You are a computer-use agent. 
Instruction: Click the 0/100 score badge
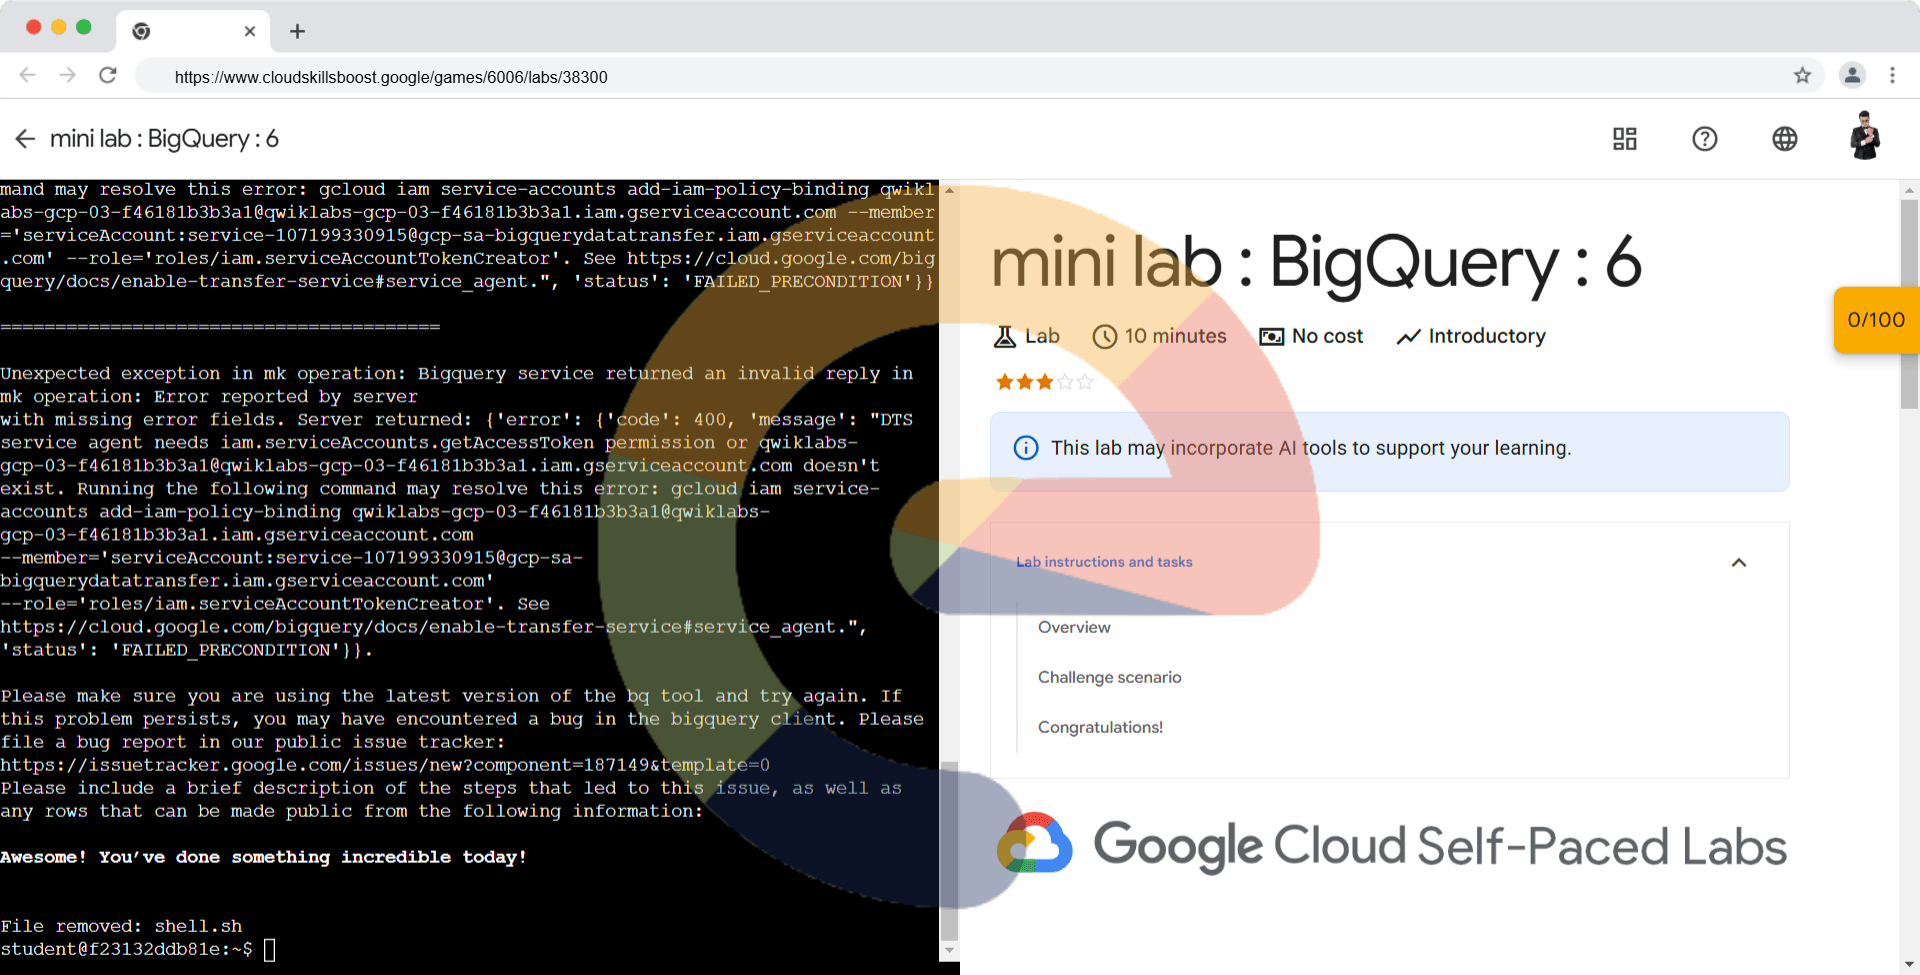pos(1876,320)
